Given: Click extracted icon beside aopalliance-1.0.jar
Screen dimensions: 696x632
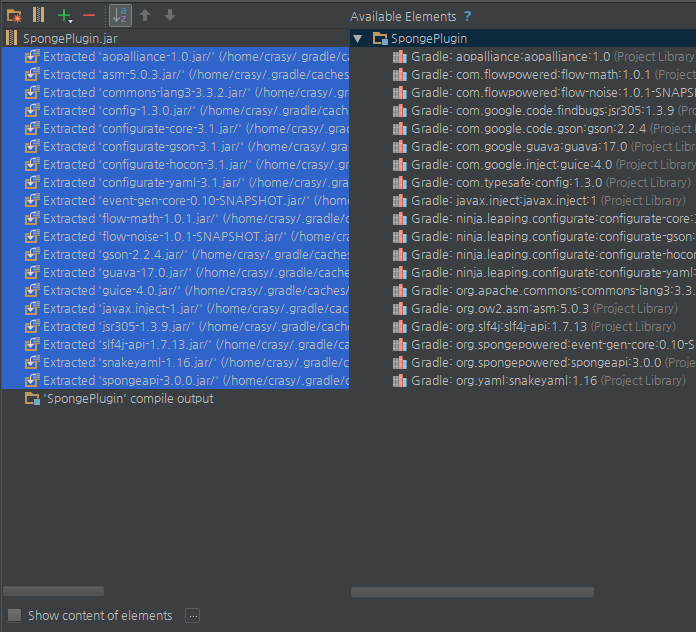Looking at the screenshot, I should 32,56.
